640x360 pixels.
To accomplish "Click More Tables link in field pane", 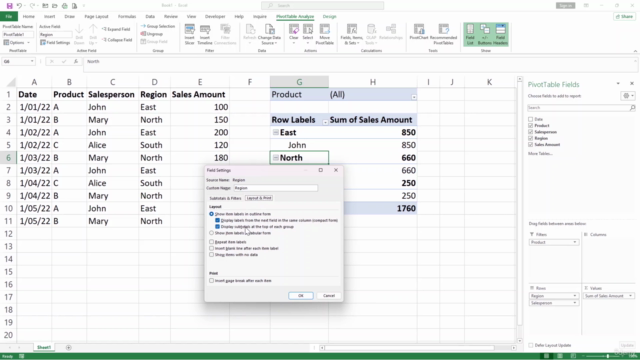I will pos(540,153).
